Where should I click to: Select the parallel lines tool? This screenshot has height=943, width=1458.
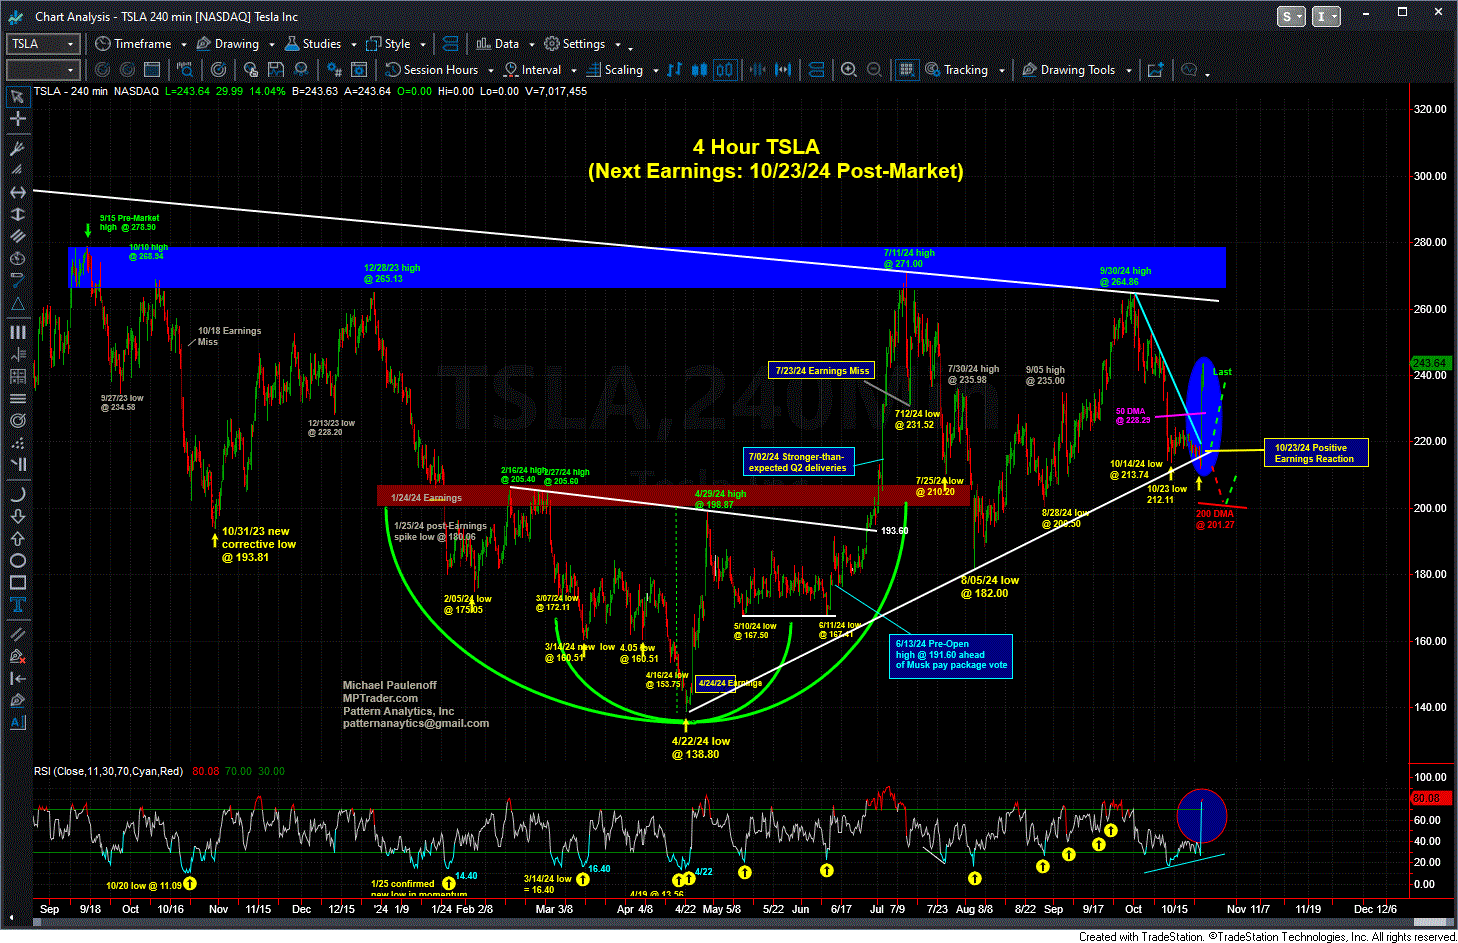(17, 236)
